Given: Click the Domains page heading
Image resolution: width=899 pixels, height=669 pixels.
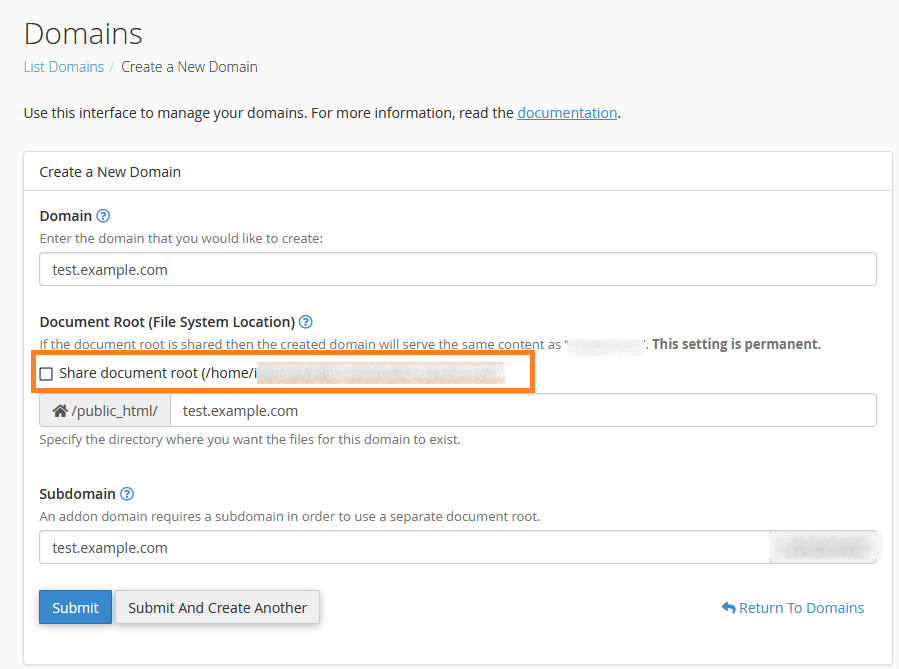Looking at the screenshot, I should click(83, 34).
